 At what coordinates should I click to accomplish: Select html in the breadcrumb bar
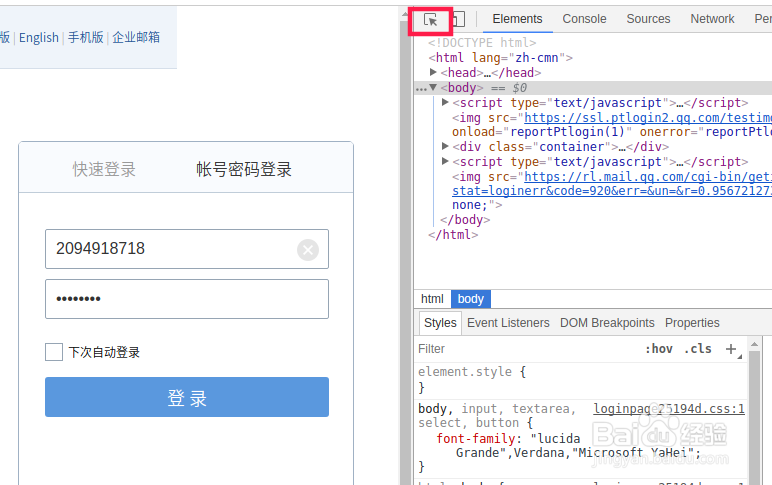coord(432,299)
